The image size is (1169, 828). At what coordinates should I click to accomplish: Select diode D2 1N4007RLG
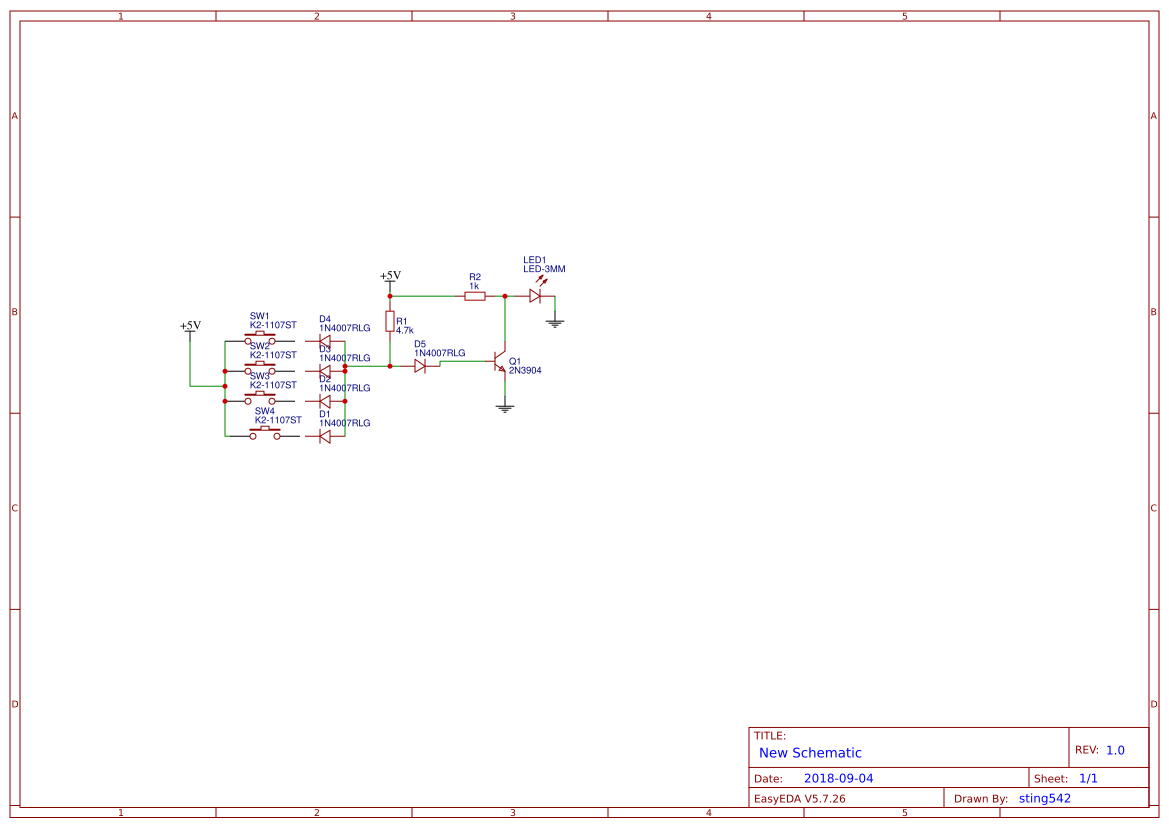click(327, 401)
